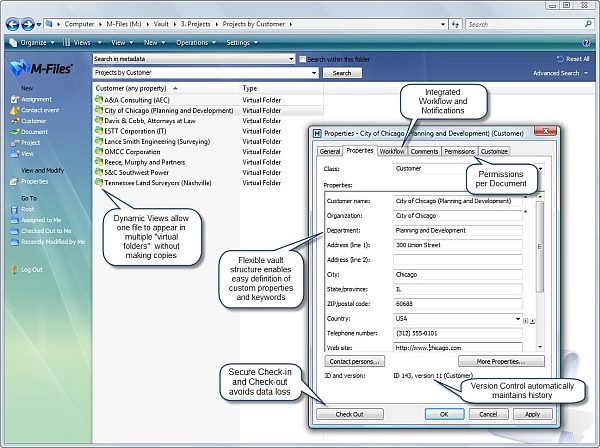Click the Contact persons... button
Viewport: 600px width, 448px height.
point(354,362)
